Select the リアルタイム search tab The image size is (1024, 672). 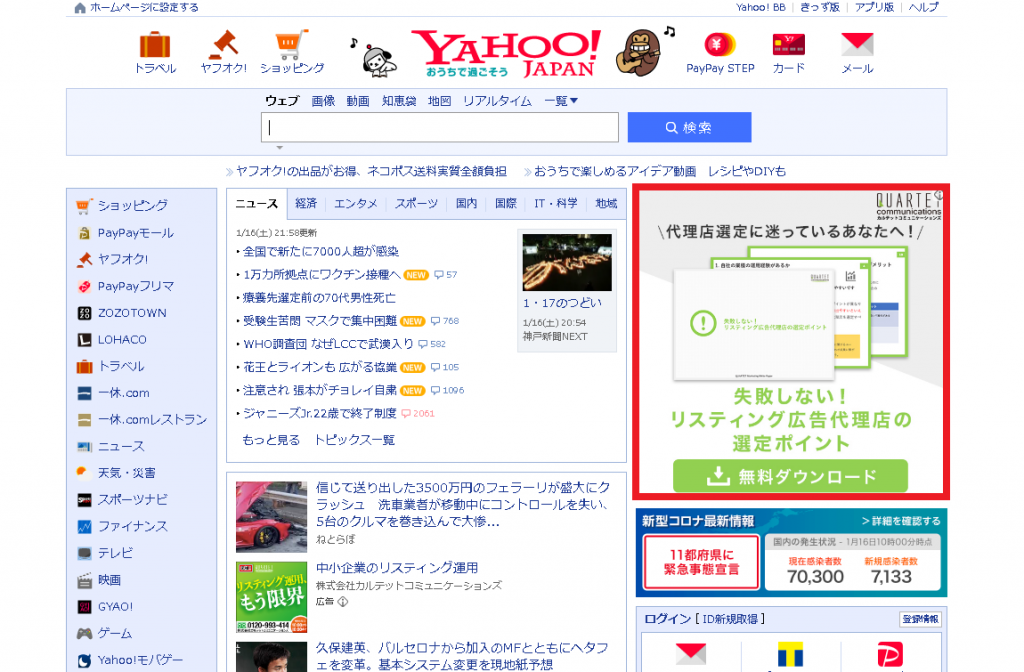497,101
